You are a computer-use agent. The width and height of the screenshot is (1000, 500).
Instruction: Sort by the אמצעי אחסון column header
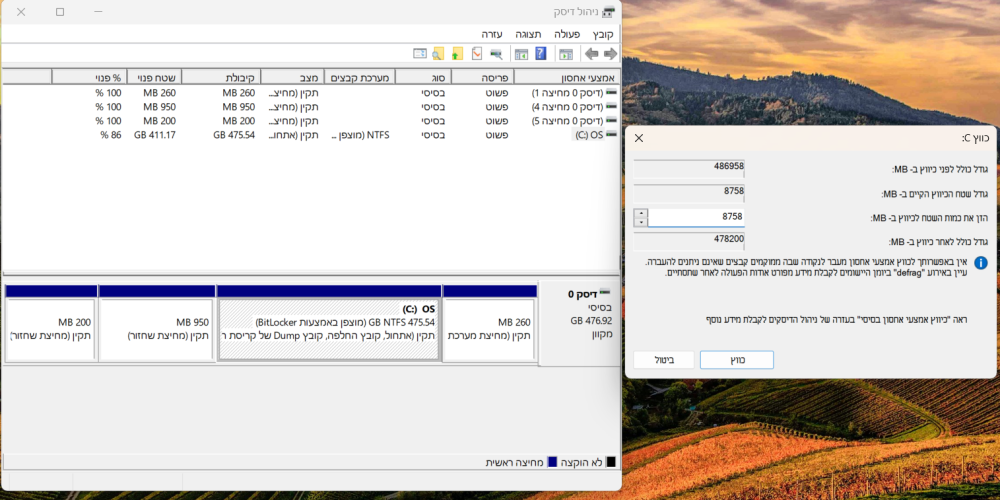tap(567, 77)
